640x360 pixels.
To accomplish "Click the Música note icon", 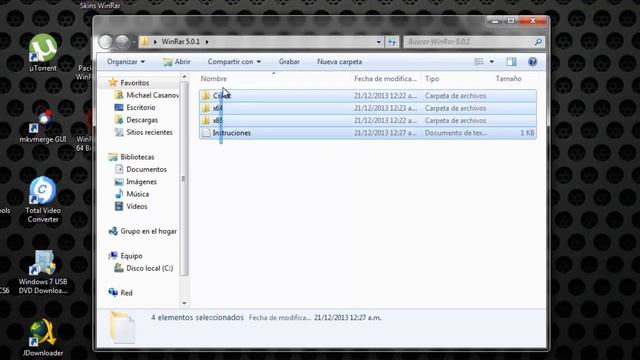I will [x=119, y=194].
